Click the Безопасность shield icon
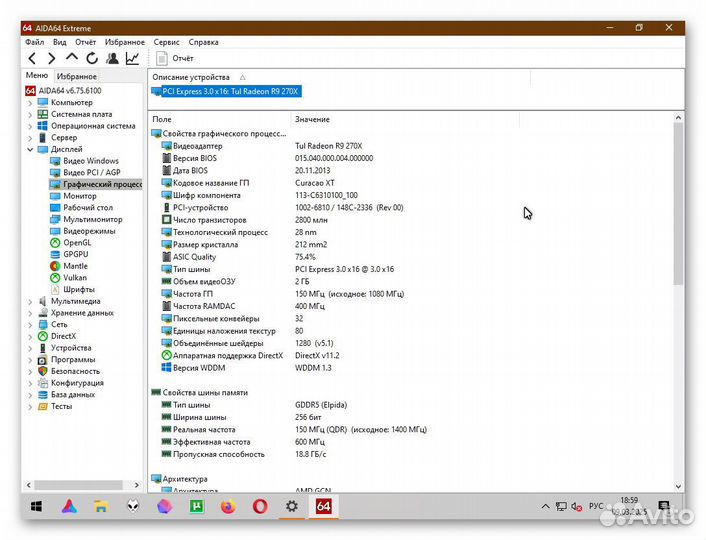Image resolution: width=706 pixels, height=540 pixels. click(x=43, y=372)
